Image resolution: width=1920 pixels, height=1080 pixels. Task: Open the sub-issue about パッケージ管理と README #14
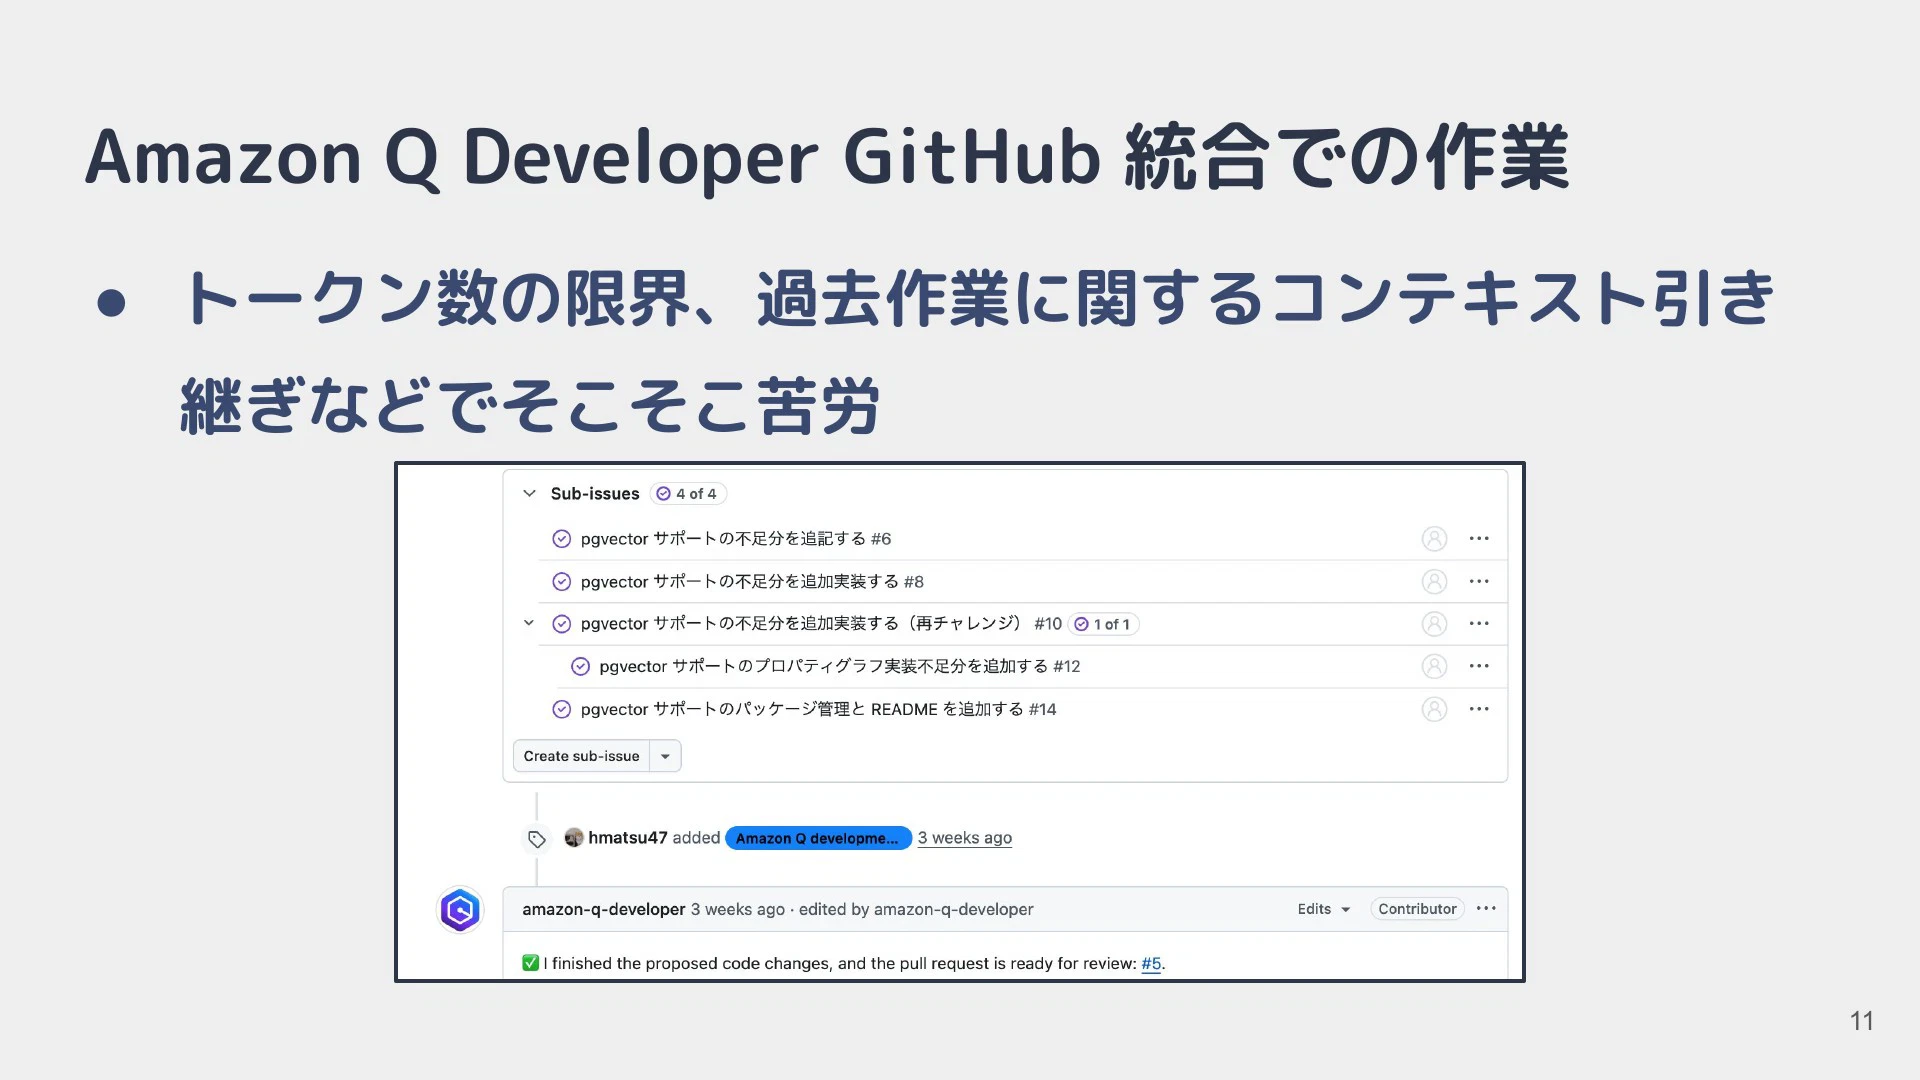818,709
